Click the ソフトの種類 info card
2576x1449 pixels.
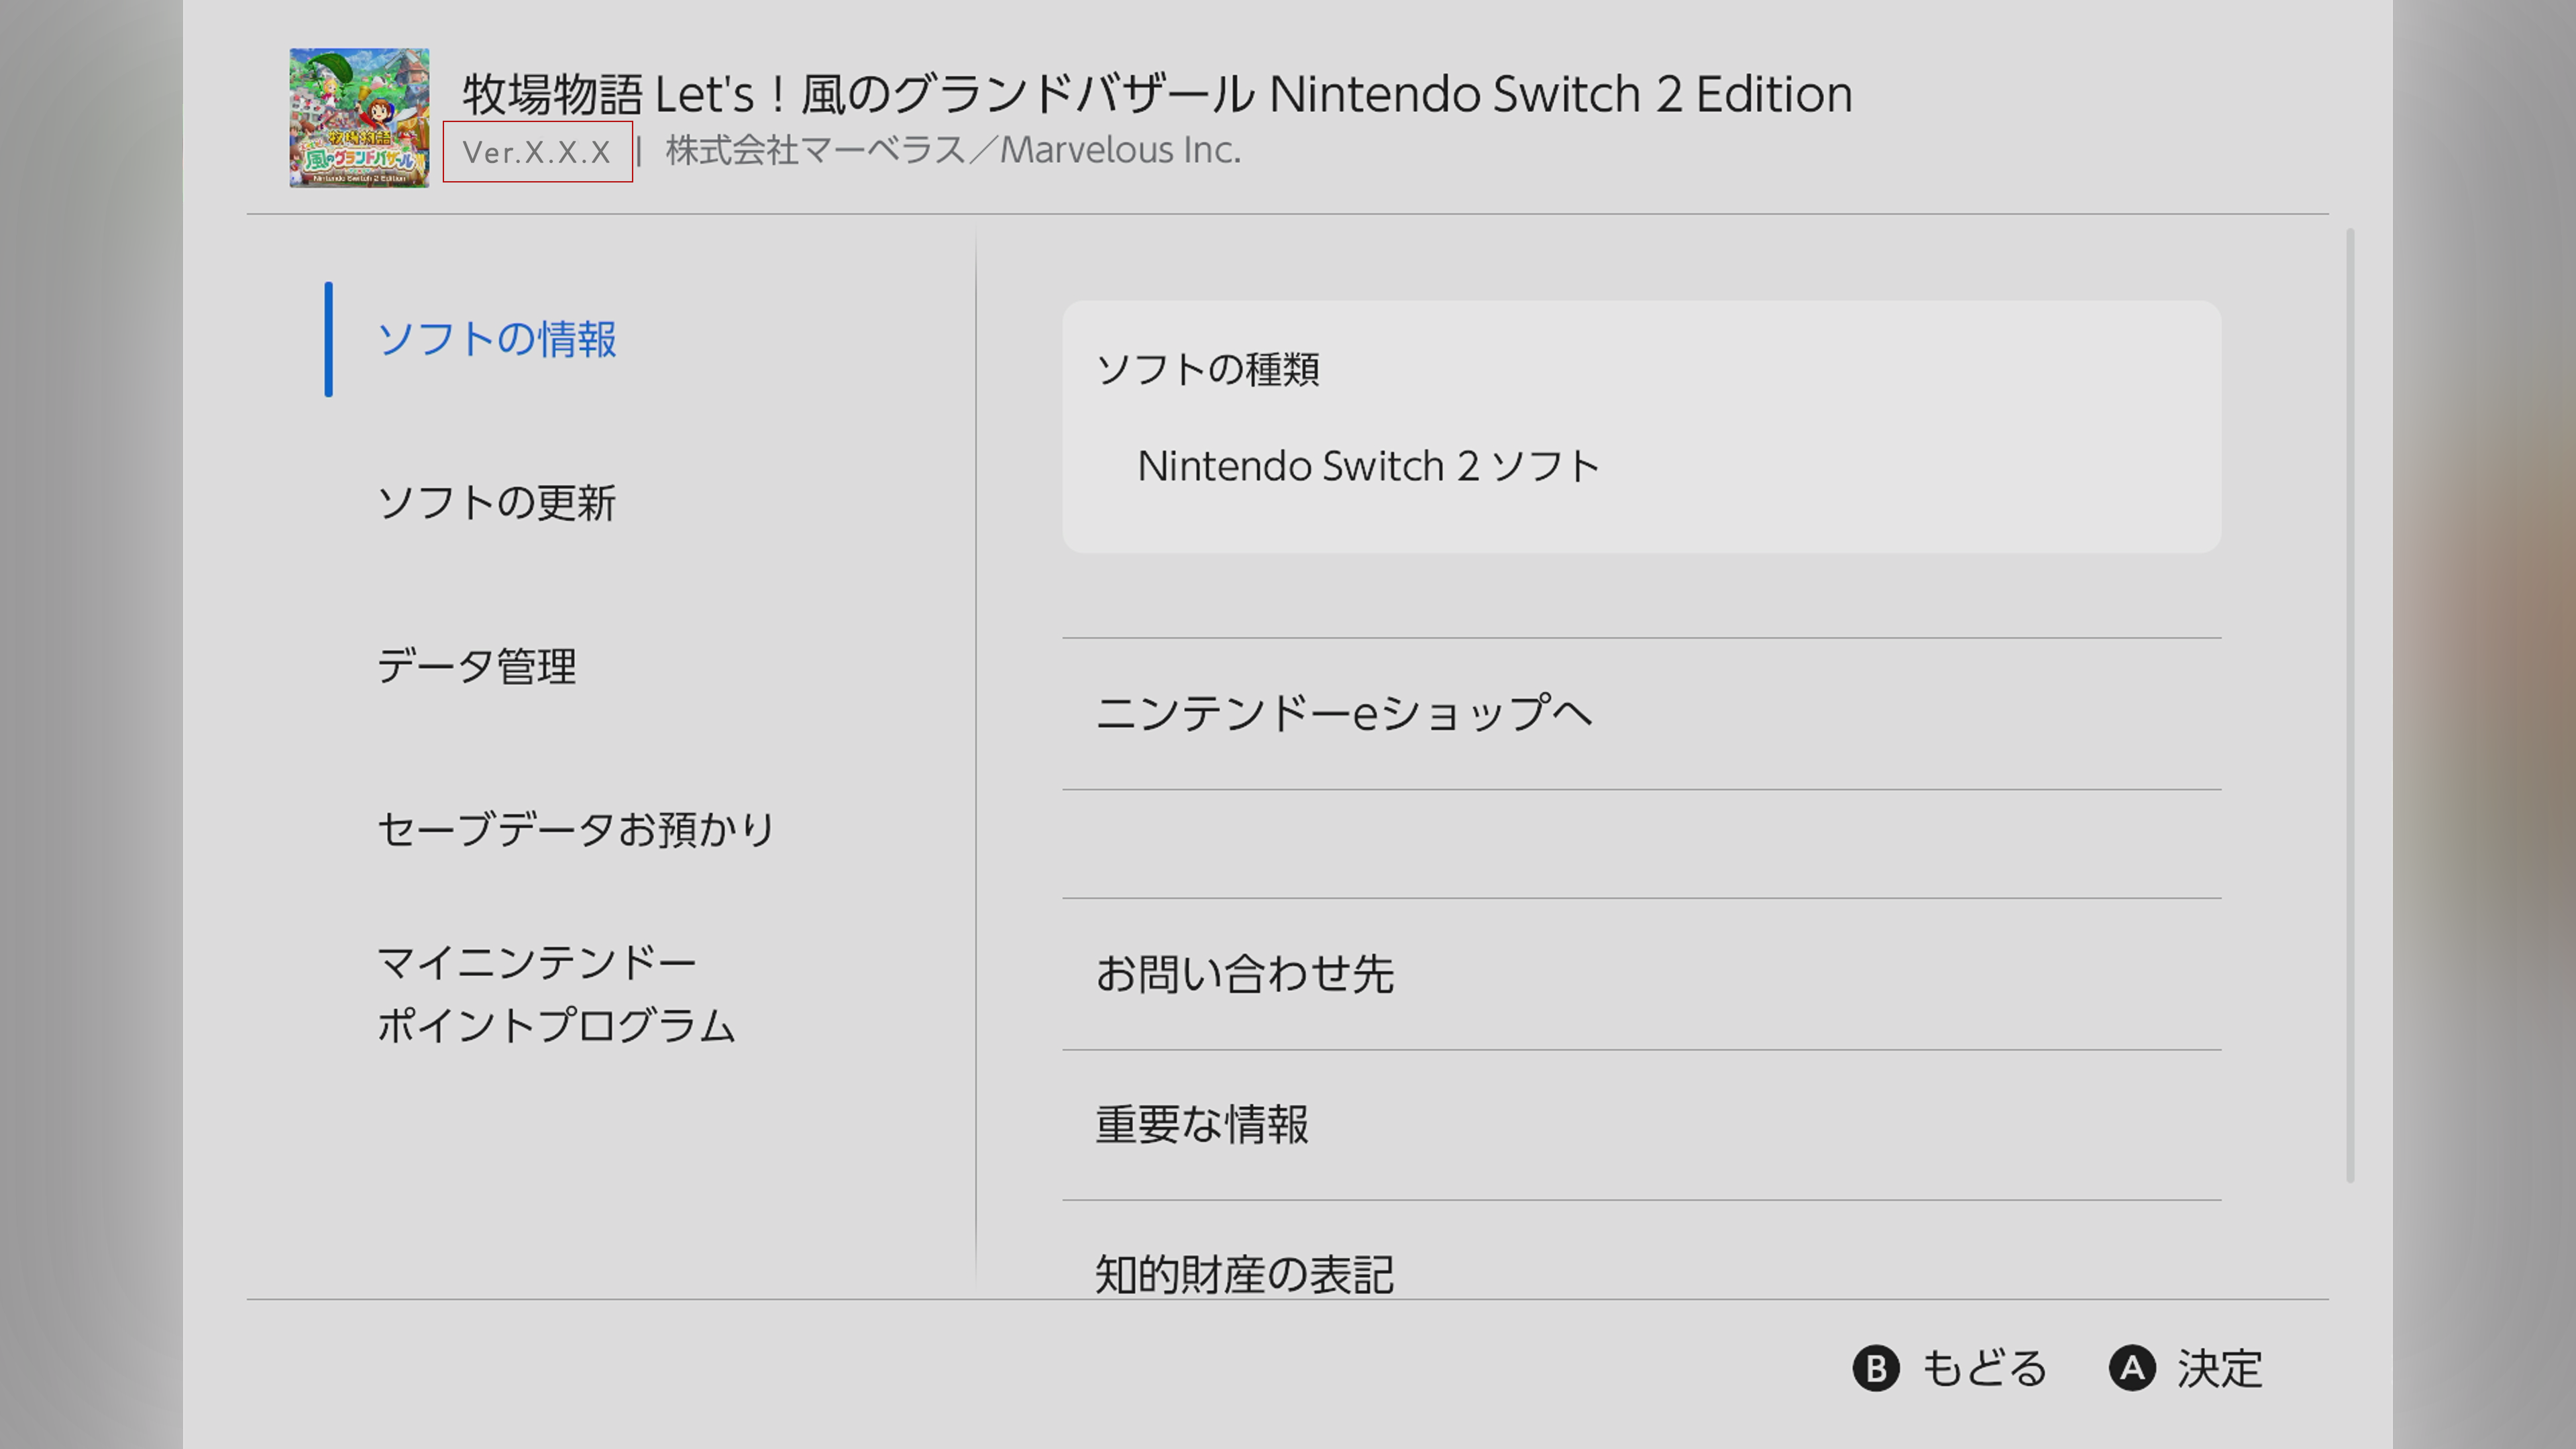pyautogui.click(x=1640, y=427)
